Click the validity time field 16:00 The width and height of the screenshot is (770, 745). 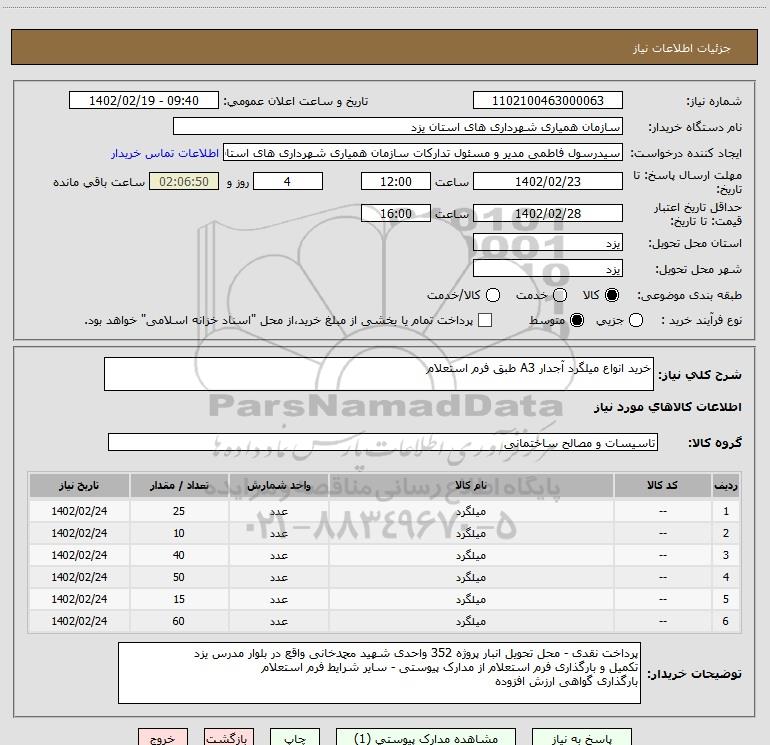pos(396,213)
